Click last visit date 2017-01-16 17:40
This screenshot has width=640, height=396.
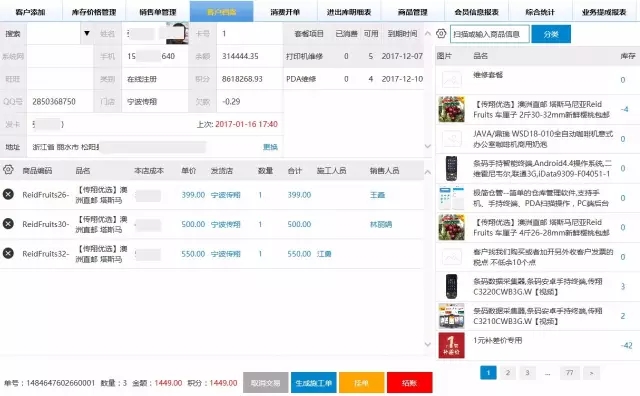tap(246, 124)
